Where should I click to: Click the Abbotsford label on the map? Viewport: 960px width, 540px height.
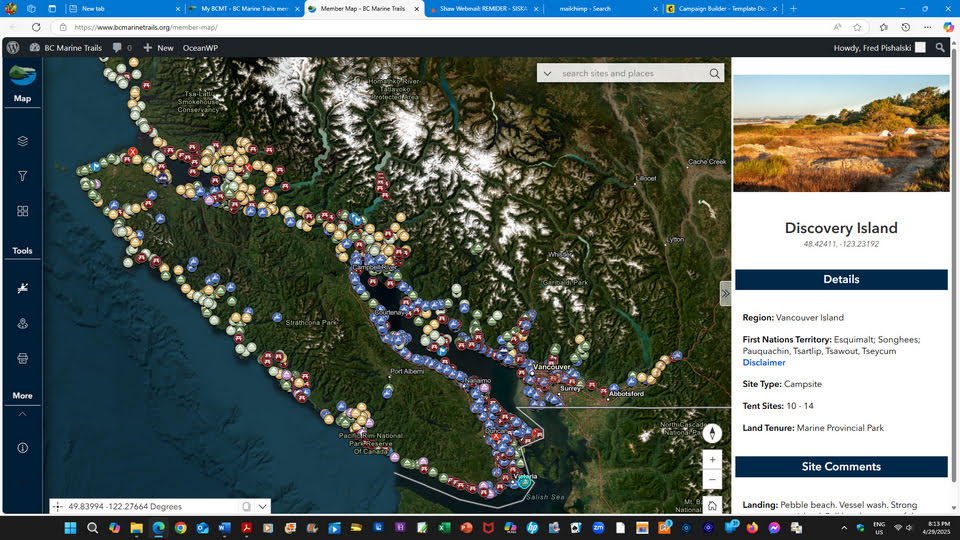point(626,394)
